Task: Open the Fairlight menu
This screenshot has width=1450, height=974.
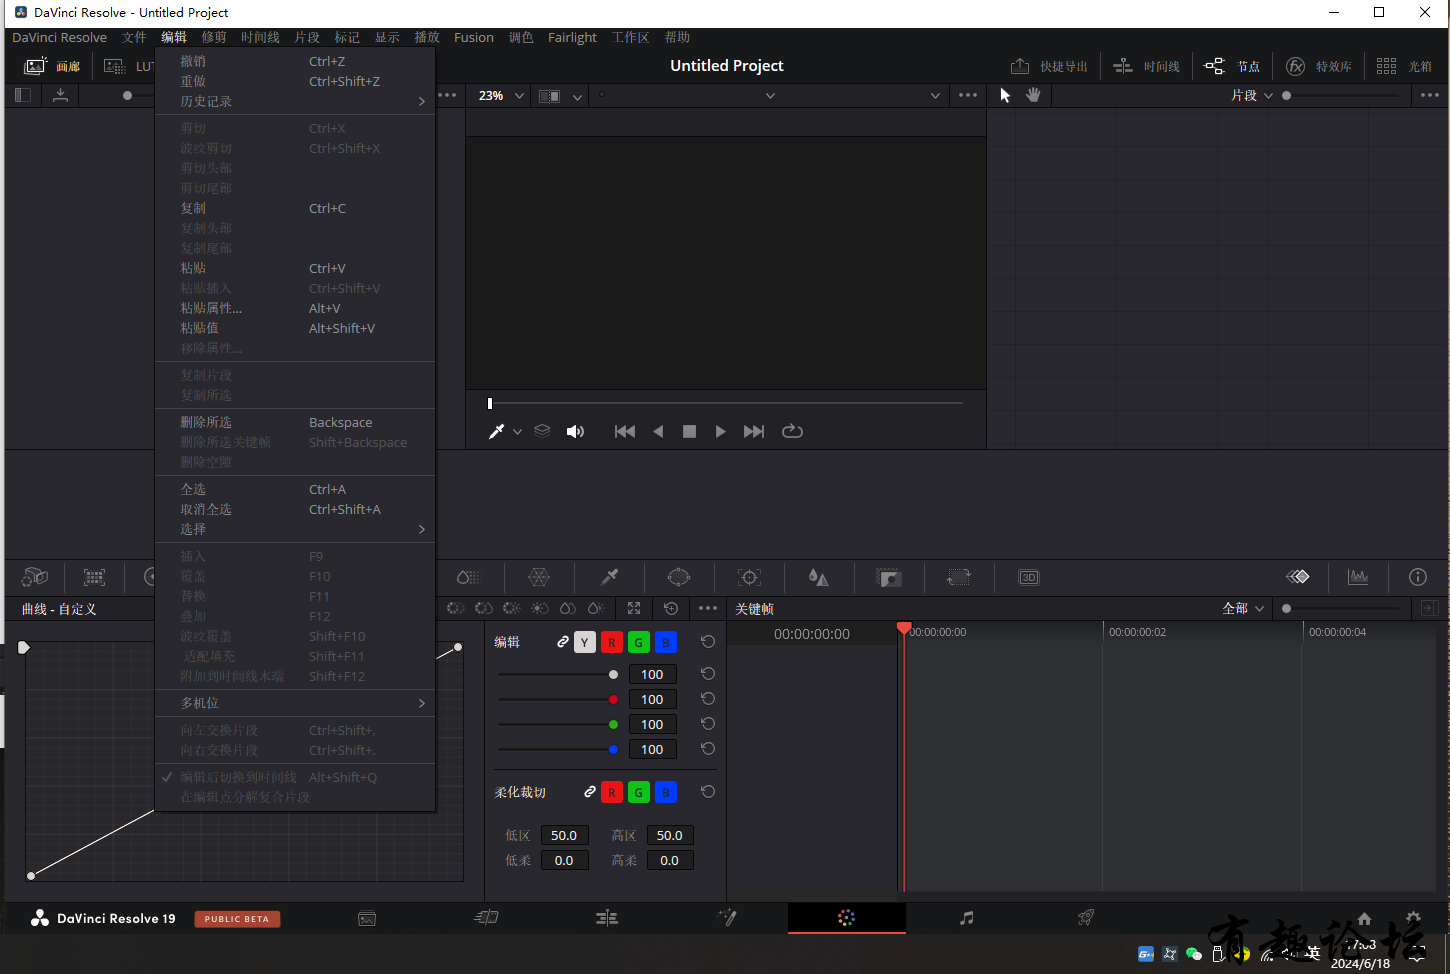Action: 572,38
